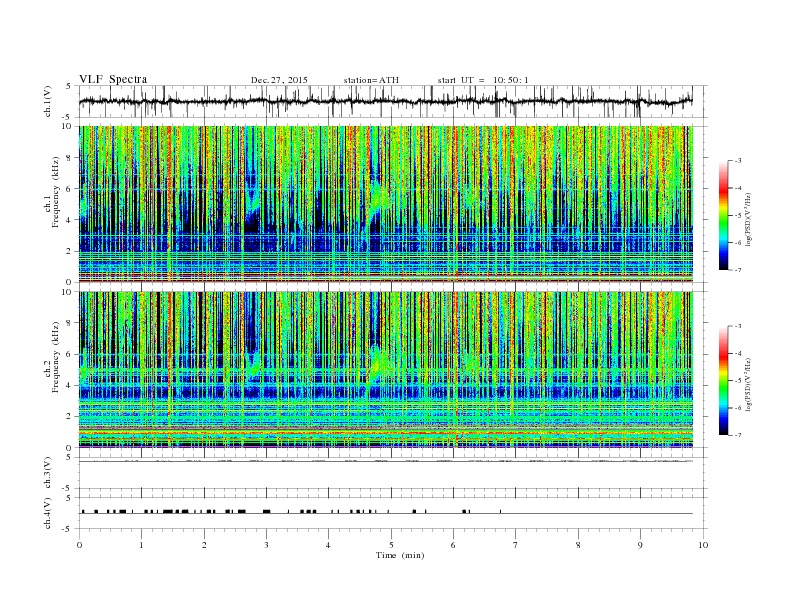Click time axis tick label "5" at the bottom
Image resolution: width=792 pixels, height=612 pixels.
(x=391, y=545)
